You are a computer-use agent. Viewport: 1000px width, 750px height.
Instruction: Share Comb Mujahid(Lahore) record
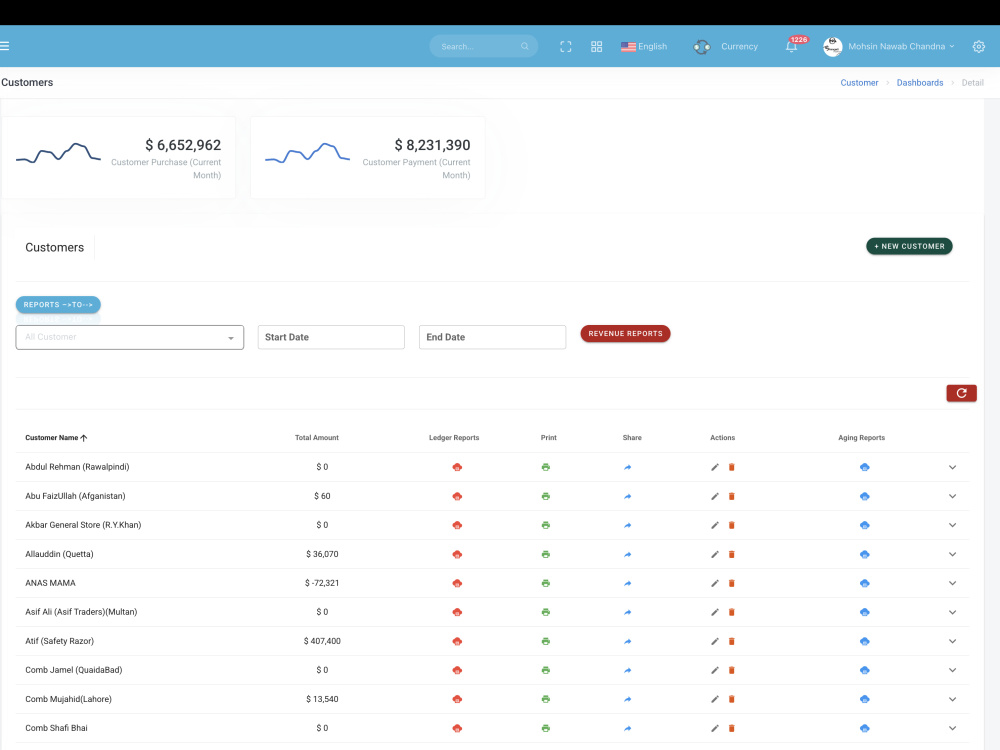628,700
